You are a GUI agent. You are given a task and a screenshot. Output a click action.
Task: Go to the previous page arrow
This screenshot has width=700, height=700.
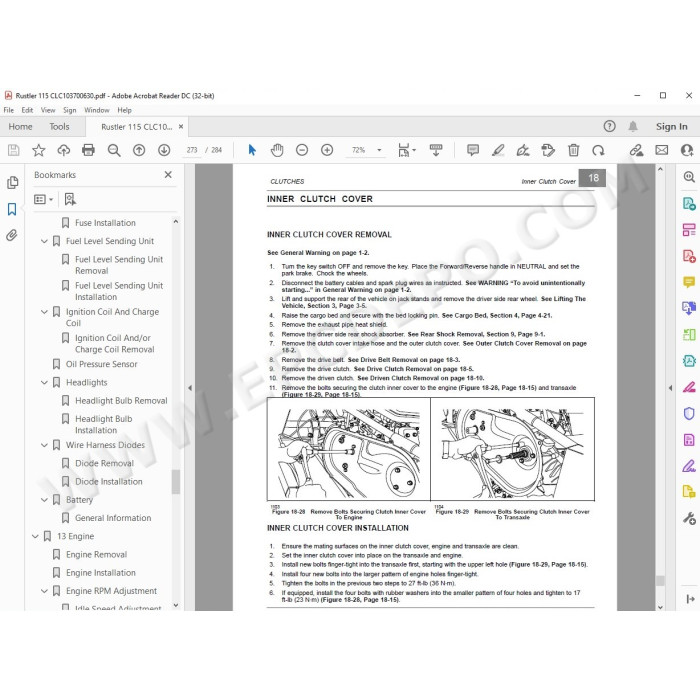(139, 150)
